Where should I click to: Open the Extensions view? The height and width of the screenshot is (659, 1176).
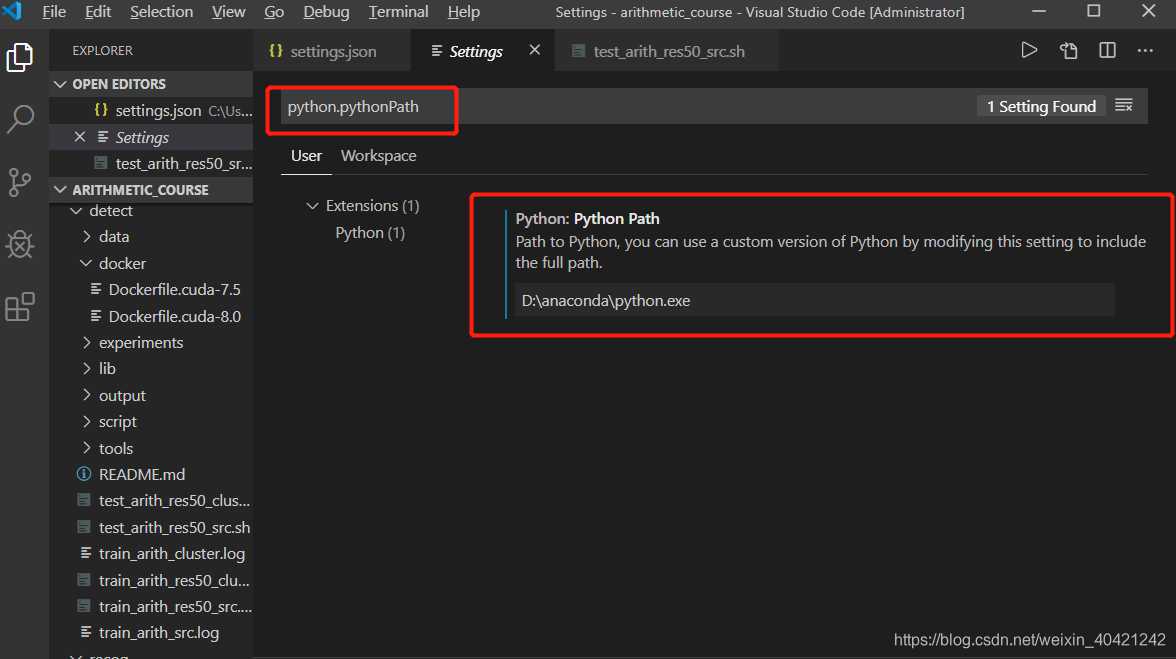point(20,307)
